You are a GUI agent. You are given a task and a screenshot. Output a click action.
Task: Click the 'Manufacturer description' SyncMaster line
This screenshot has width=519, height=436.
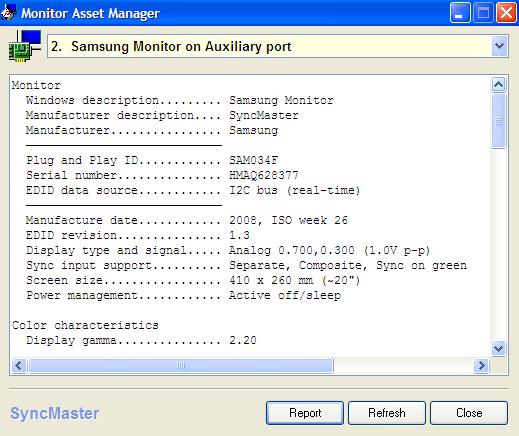[x=162, y=115]
